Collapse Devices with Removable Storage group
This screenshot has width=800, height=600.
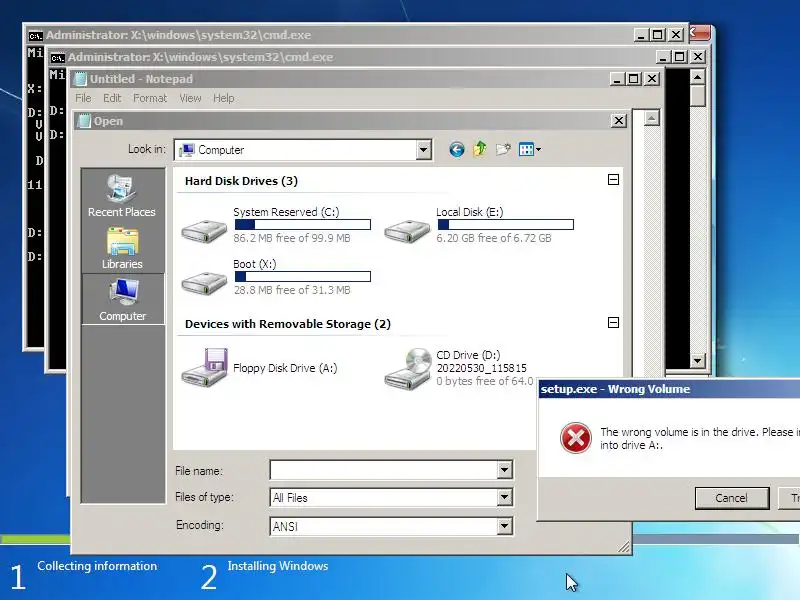pos(613,322)
